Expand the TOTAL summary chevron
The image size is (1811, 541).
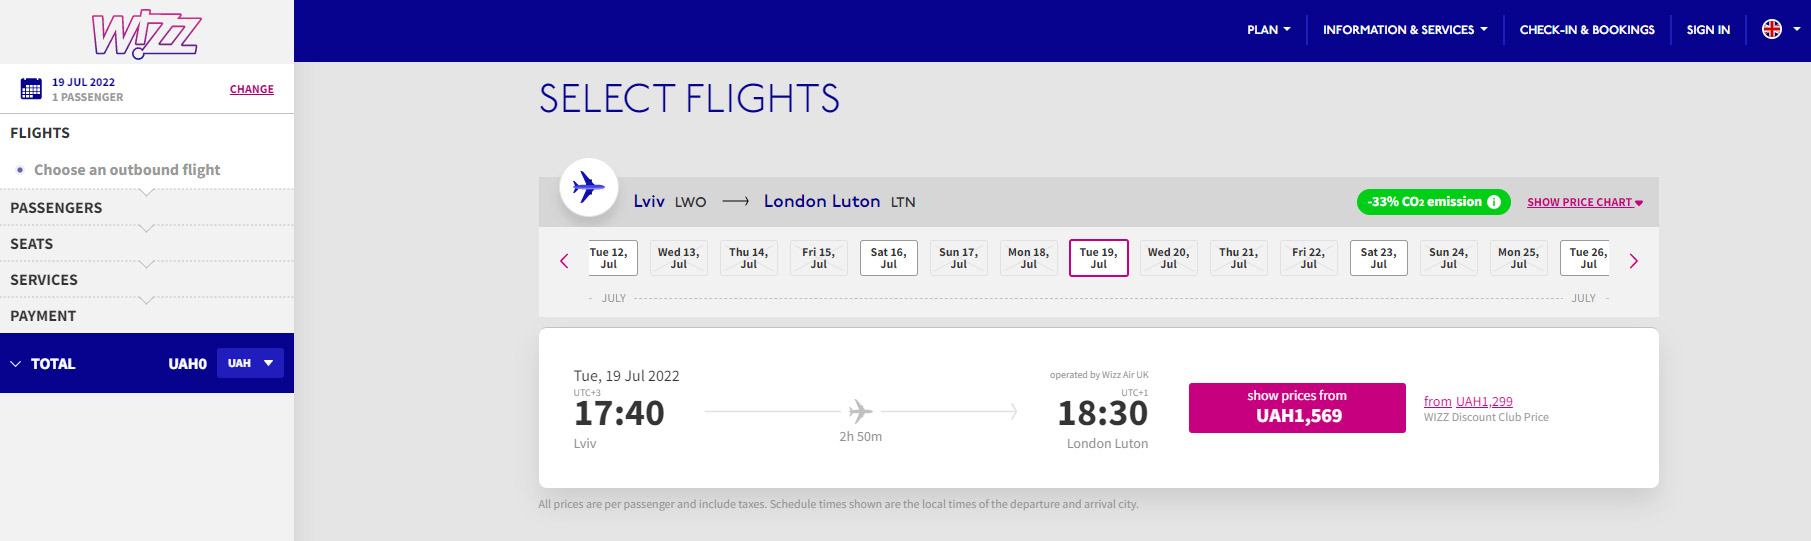(x=16, y=364)
